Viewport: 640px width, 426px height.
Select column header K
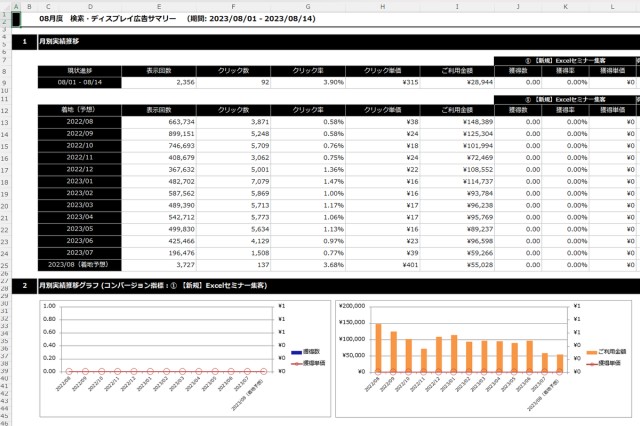tap(565, 7)
